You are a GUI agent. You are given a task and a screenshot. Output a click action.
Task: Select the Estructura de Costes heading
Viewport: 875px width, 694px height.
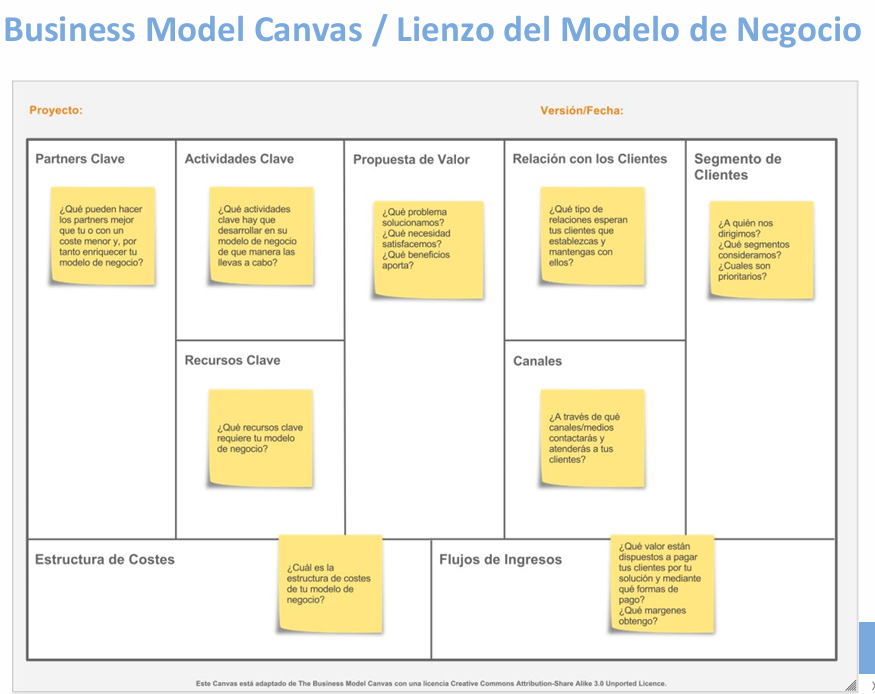104,560
